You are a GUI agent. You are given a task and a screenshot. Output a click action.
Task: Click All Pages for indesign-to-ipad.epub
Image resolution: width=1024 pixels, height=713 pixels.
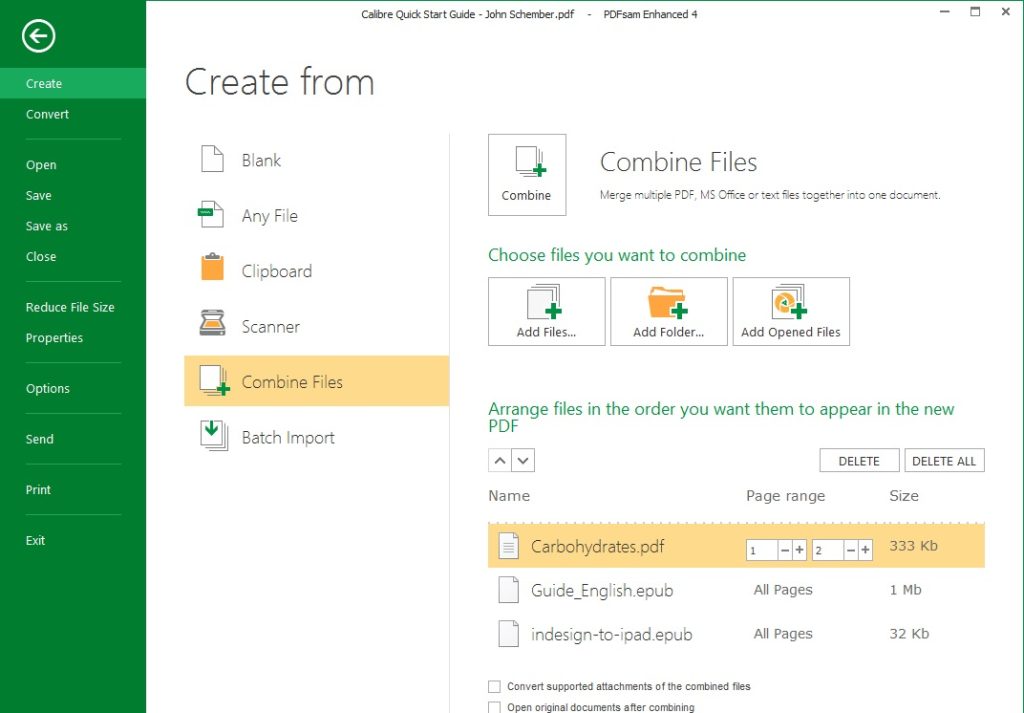pos(783,633)
